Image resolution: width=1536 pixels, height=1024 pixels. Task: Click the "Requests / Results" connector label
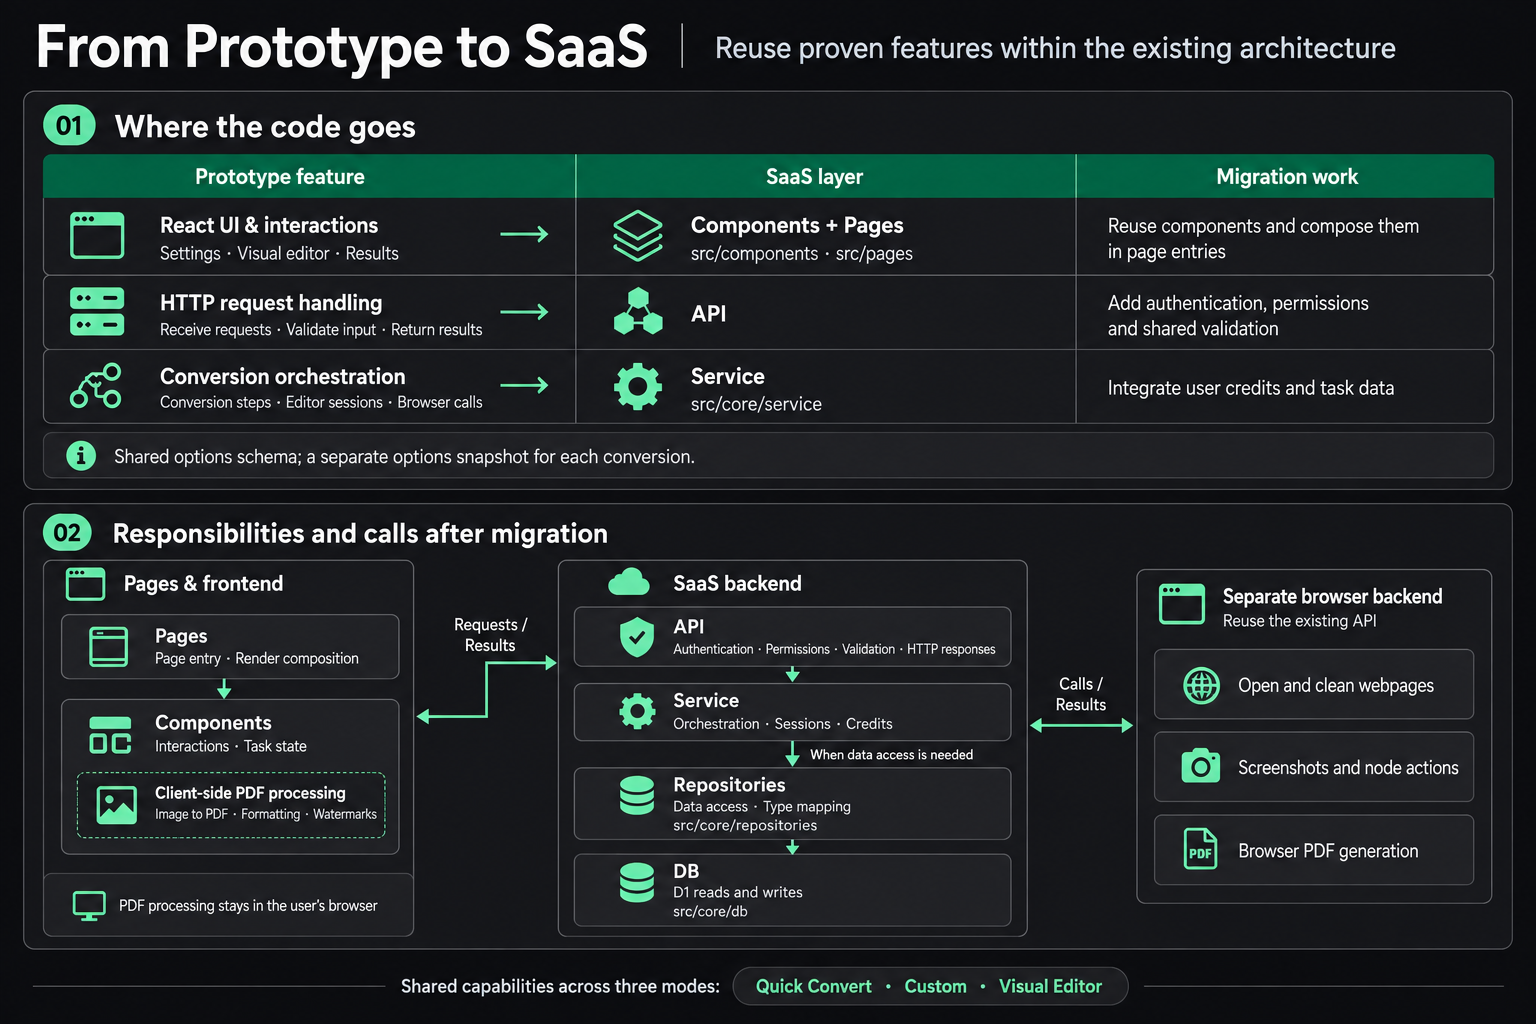click(x=490, y=635)
